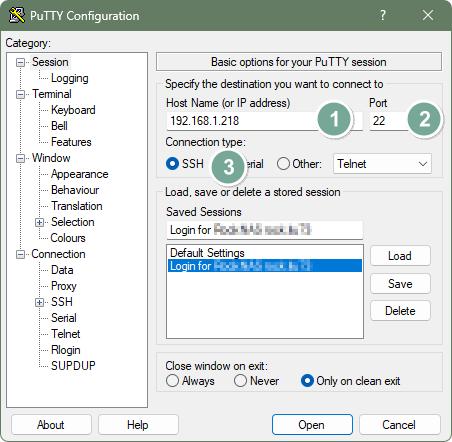Open the Keyboard settings category

pyautogui.click(x=73, y=110)
